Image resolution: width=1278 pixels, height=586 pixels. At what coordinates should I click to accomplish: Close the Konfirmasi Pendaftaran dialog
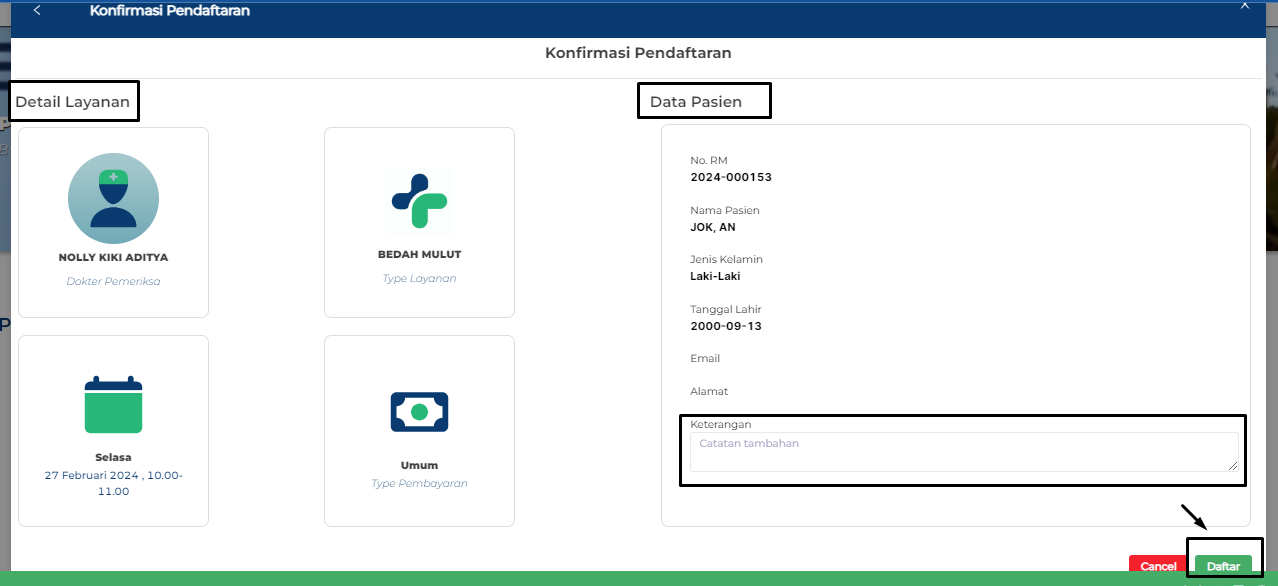pyautogui.click(x=1245, y=5)
